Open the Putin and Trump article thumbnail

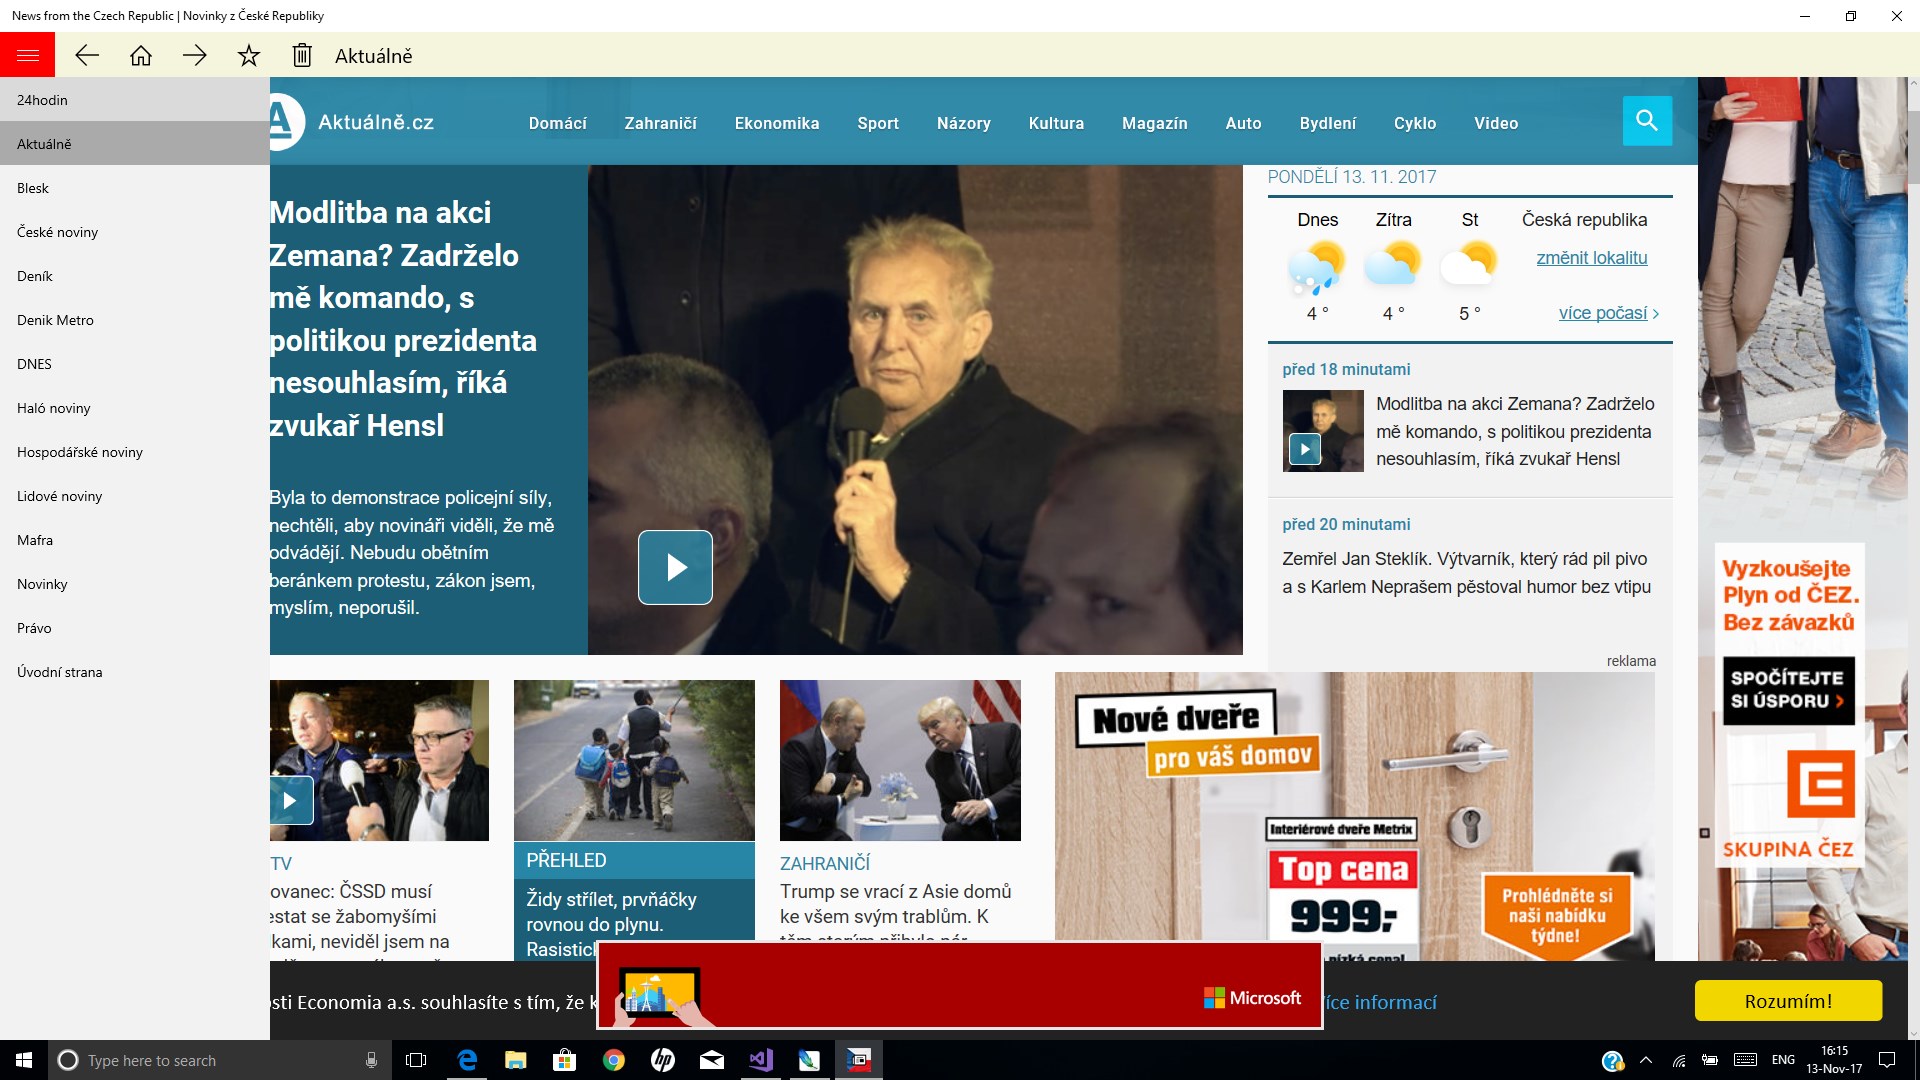pos(900,760)
